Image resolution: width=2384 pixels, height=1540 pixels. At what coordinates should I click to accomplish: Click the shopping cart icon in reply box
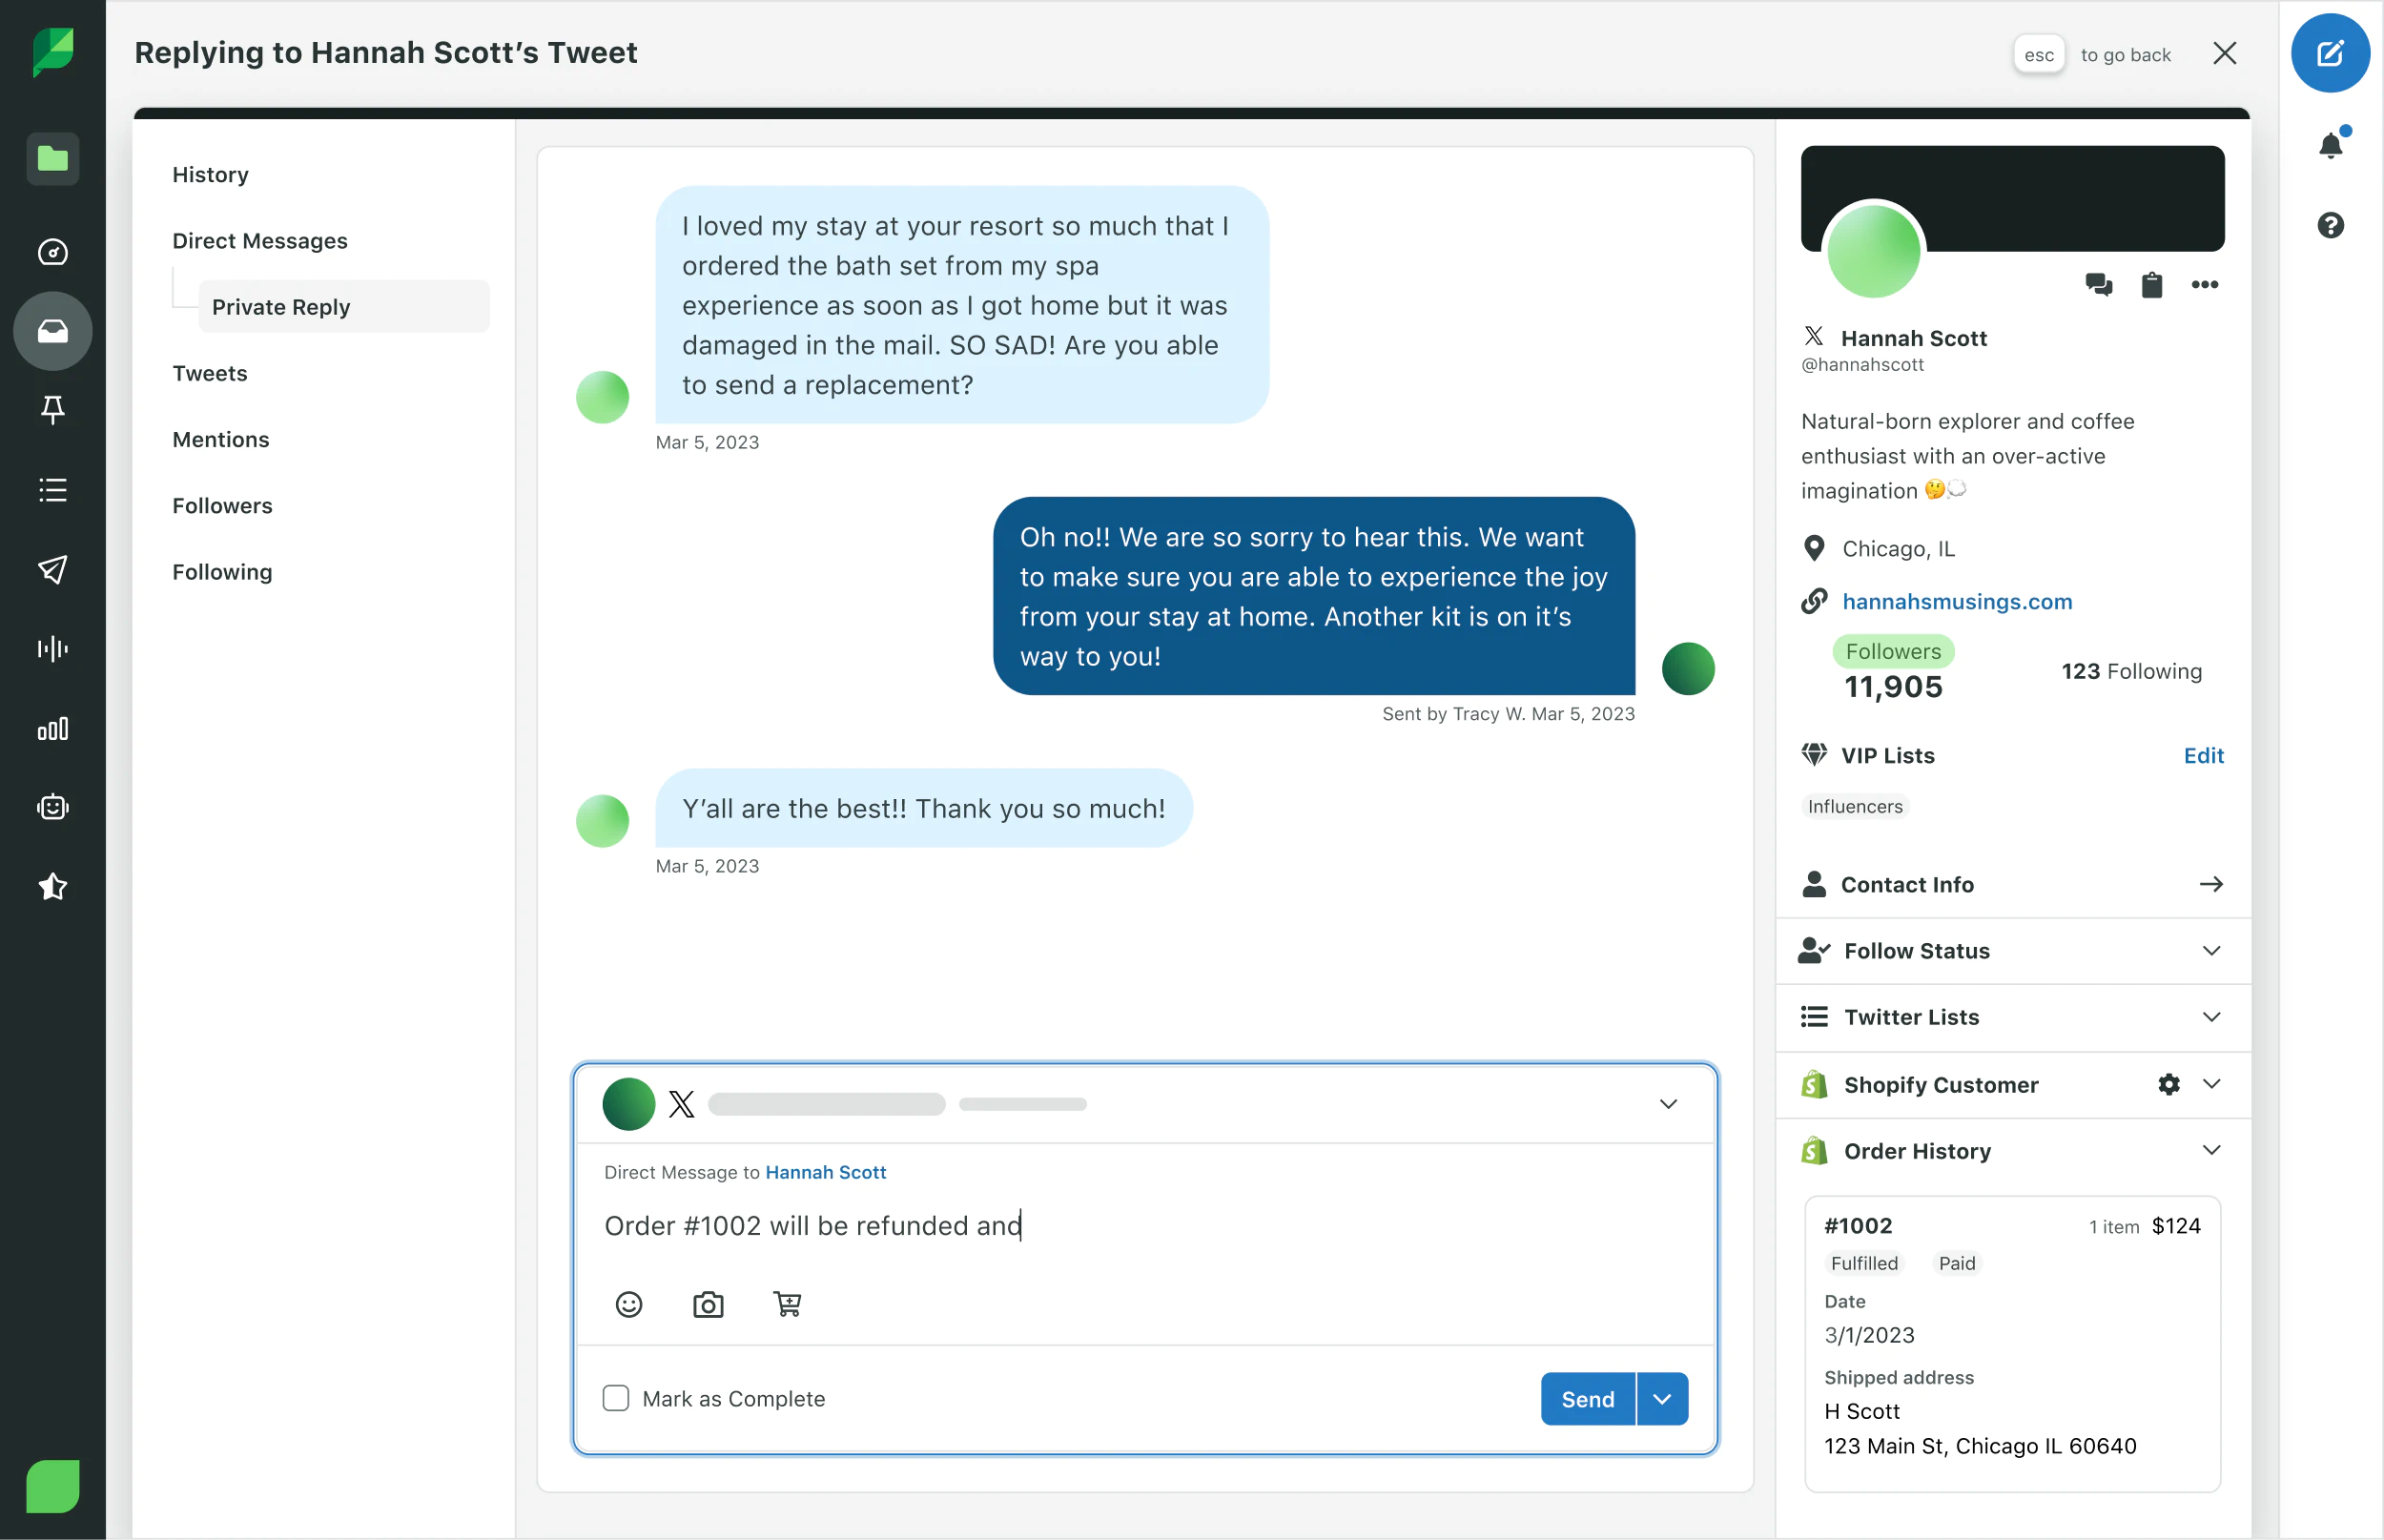coord(789,1302)
